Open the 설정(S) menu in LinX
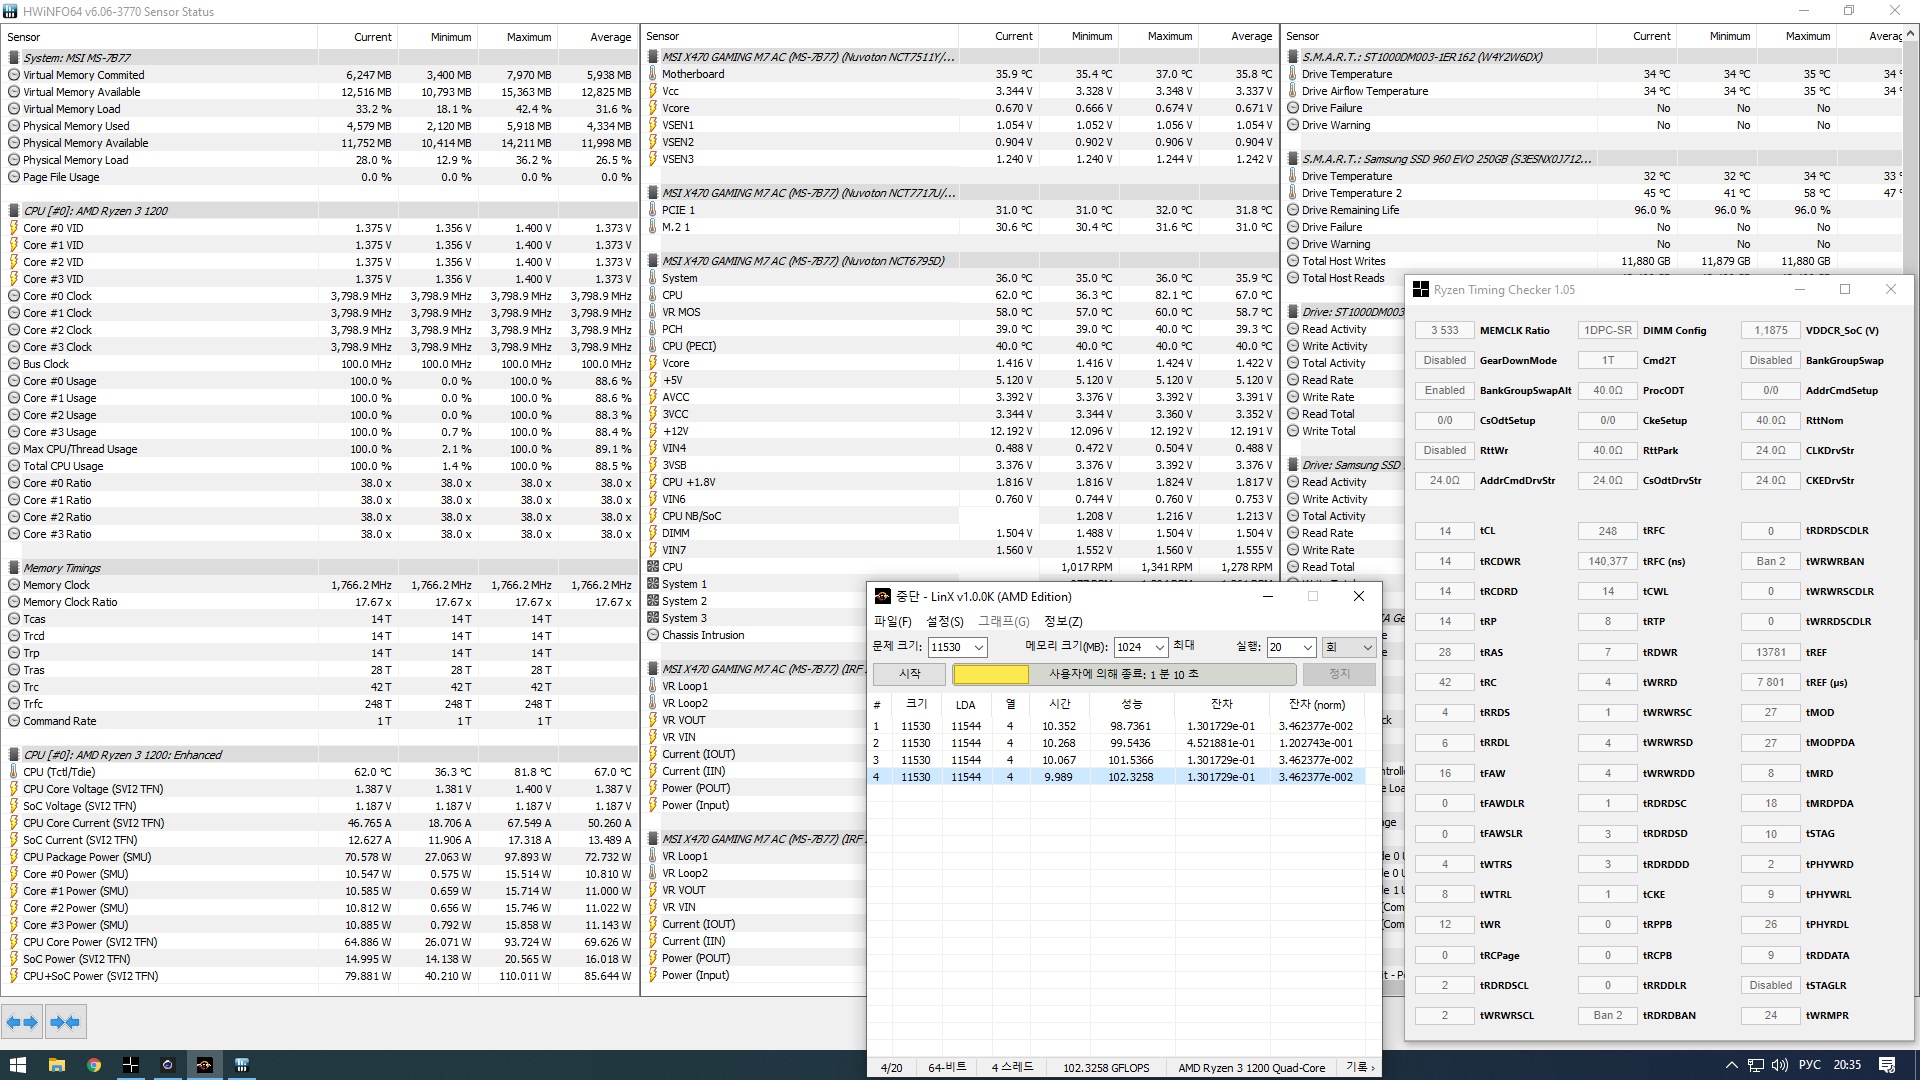 pyautogui.click(x=945, y=622)
